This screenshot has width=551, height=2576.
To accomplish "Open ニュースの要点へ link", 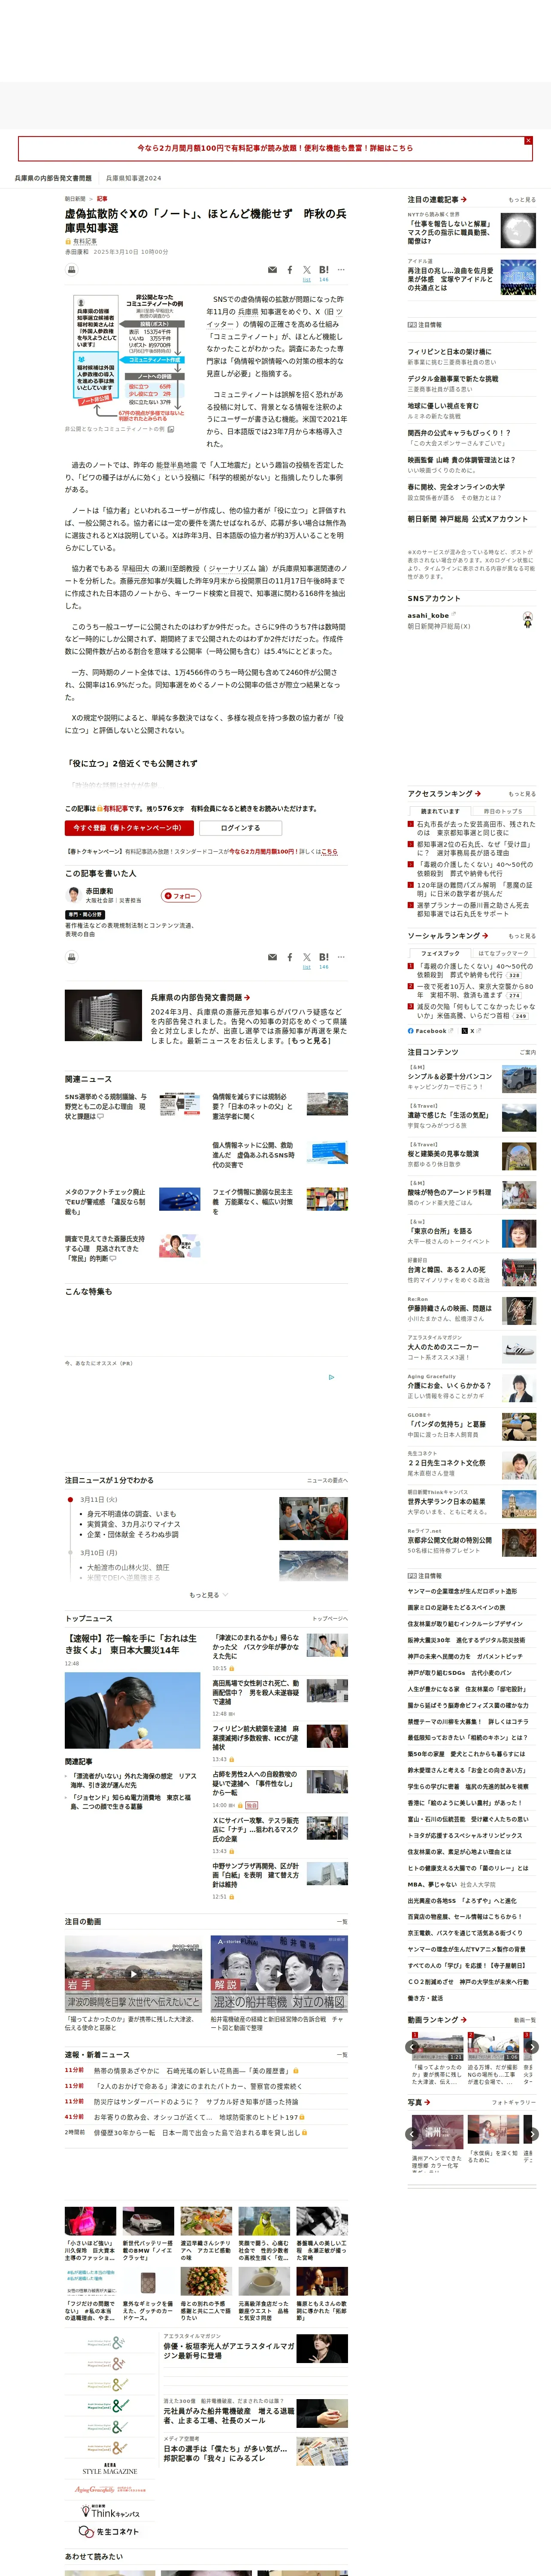I will [327, 1480].
